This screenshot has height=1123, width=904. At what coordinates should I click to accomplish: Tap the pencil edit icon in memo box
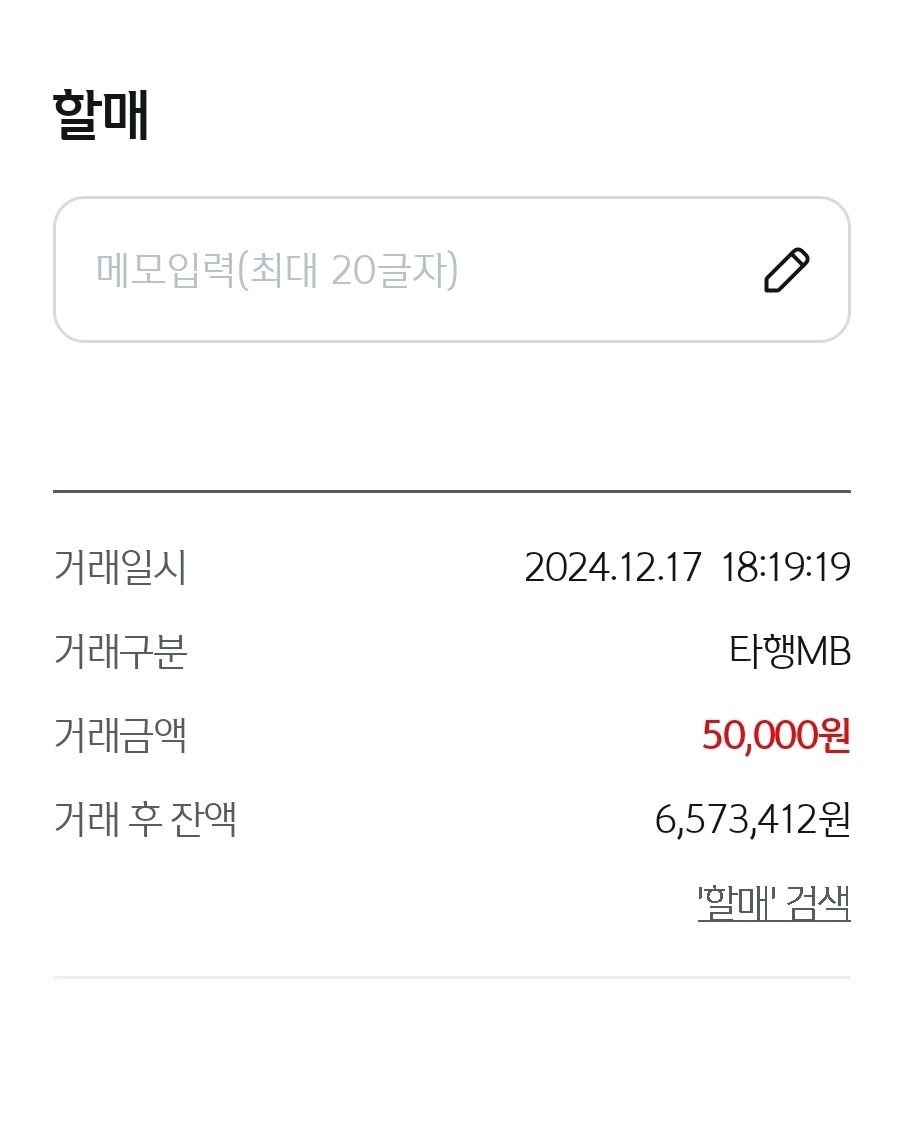(x=786, y=270)
